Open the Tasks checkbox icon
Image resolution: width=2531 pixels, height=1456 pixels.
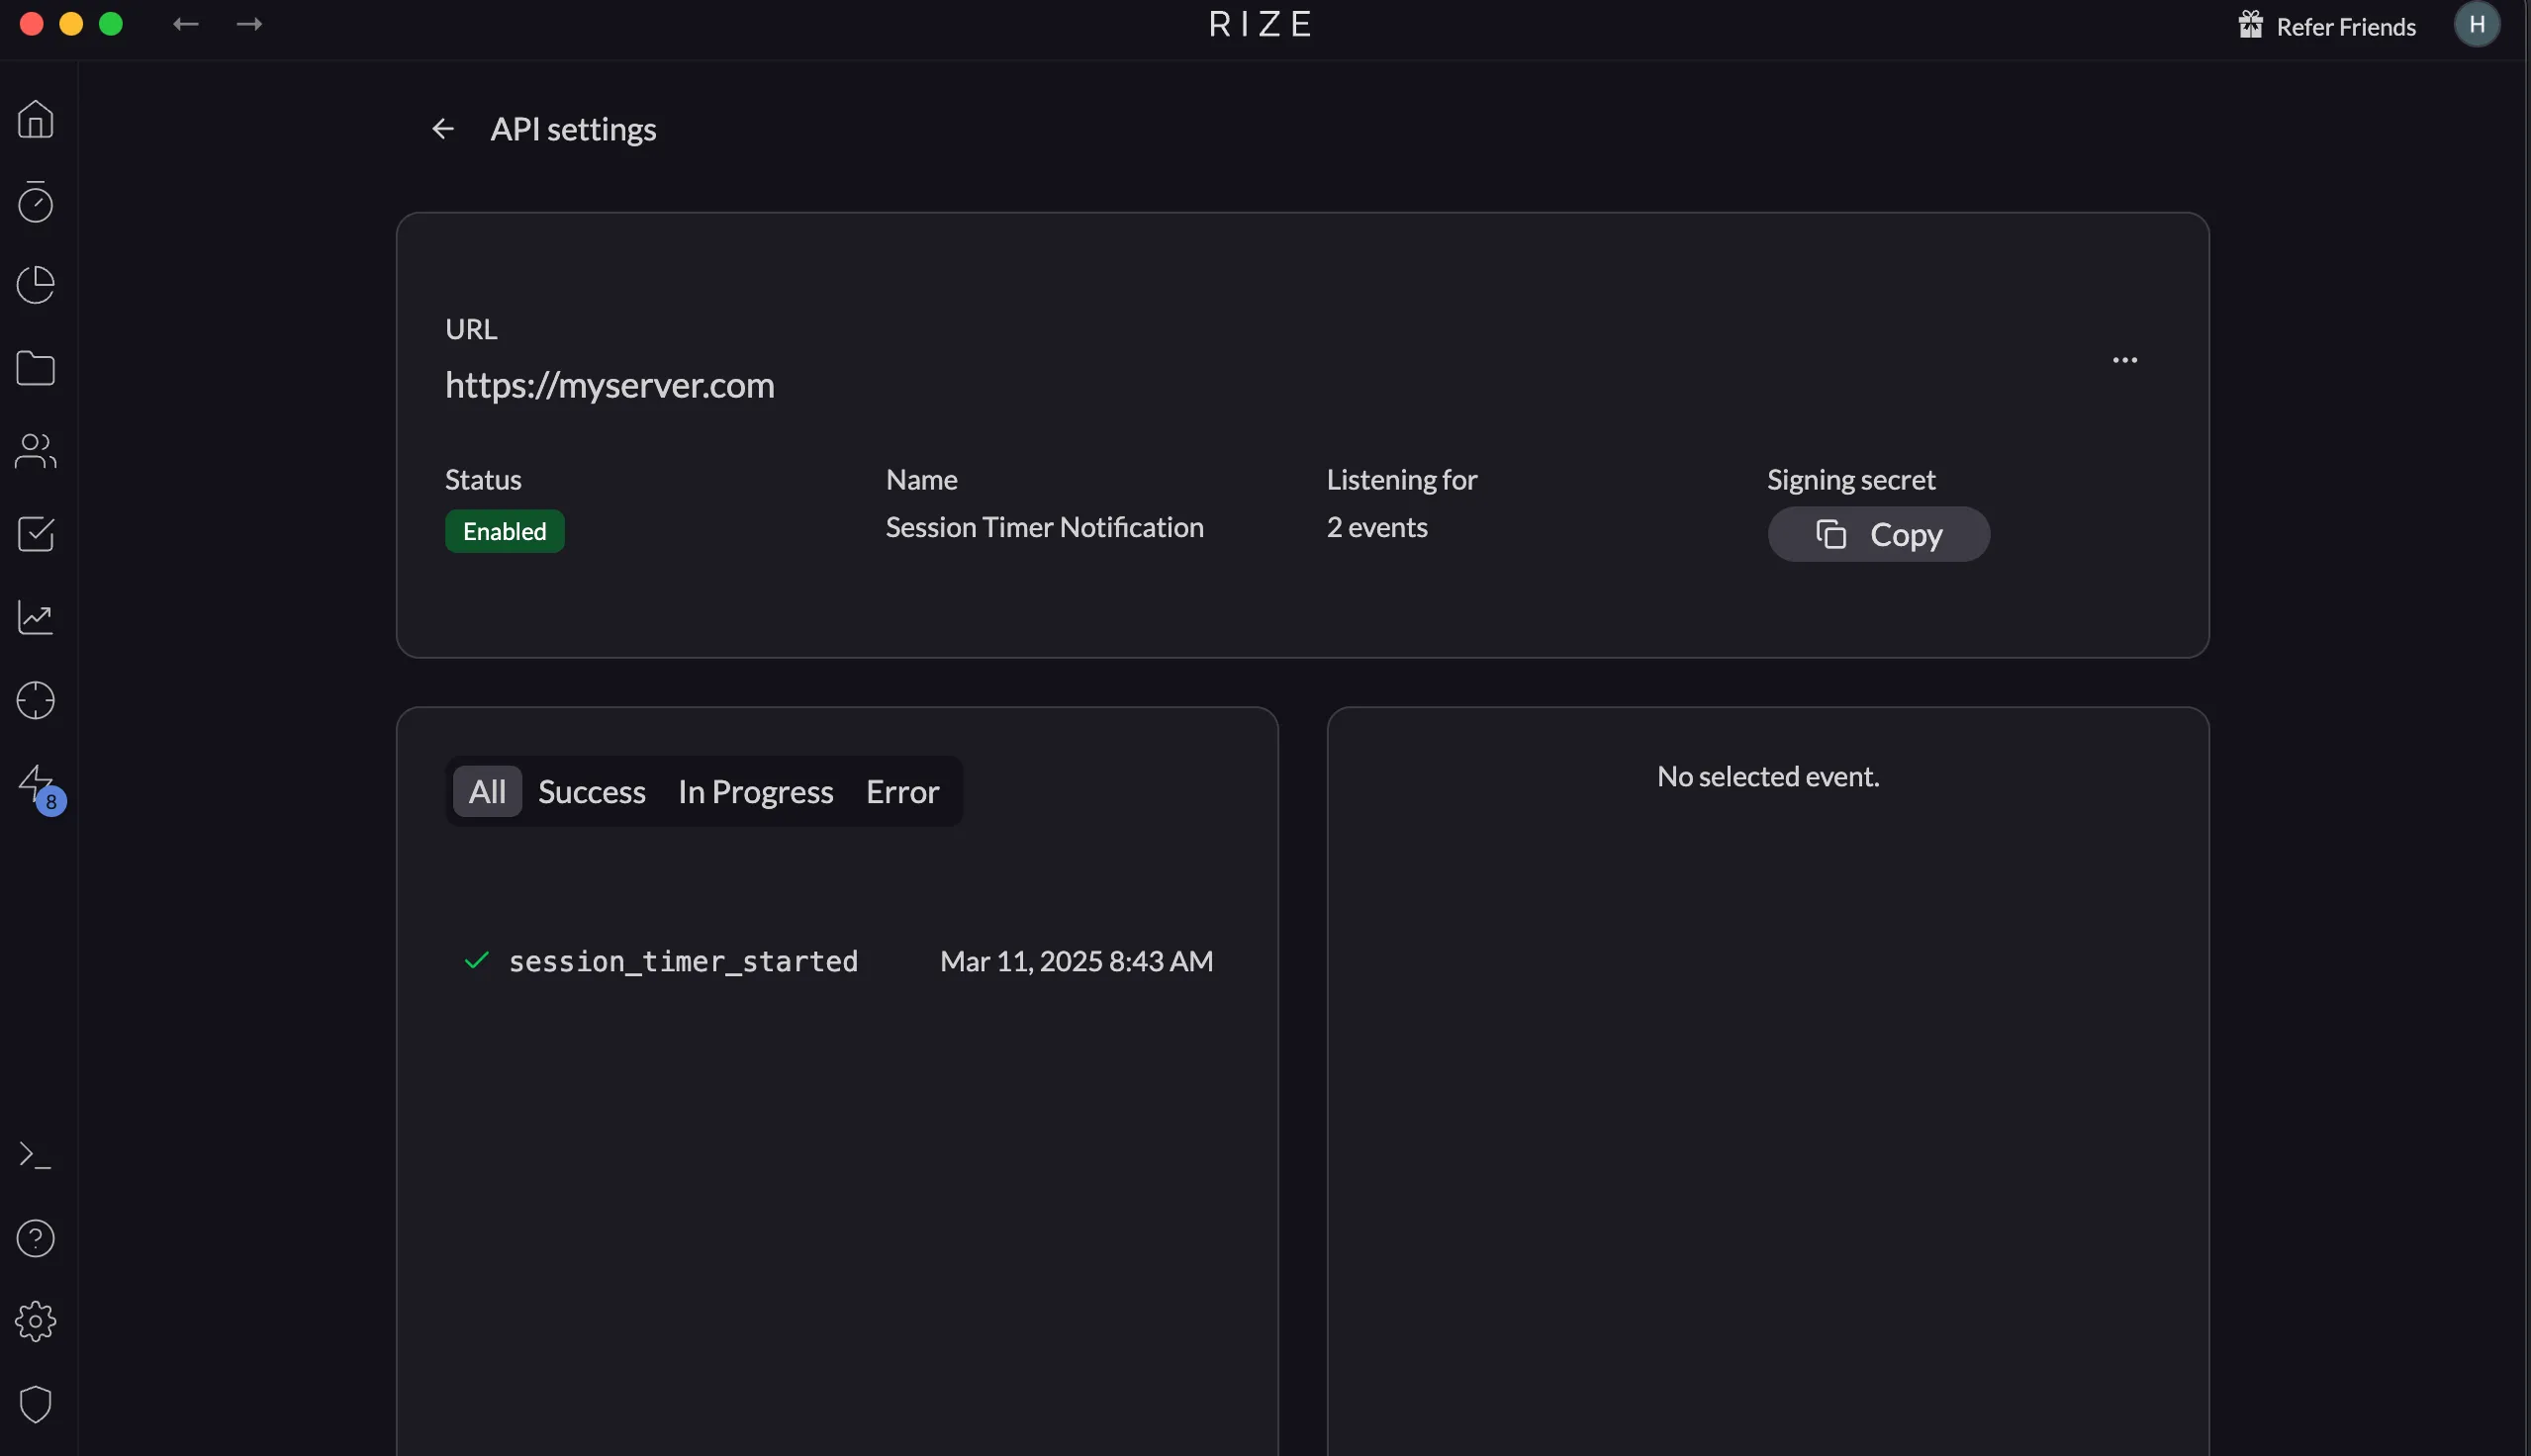pos(36,534)
